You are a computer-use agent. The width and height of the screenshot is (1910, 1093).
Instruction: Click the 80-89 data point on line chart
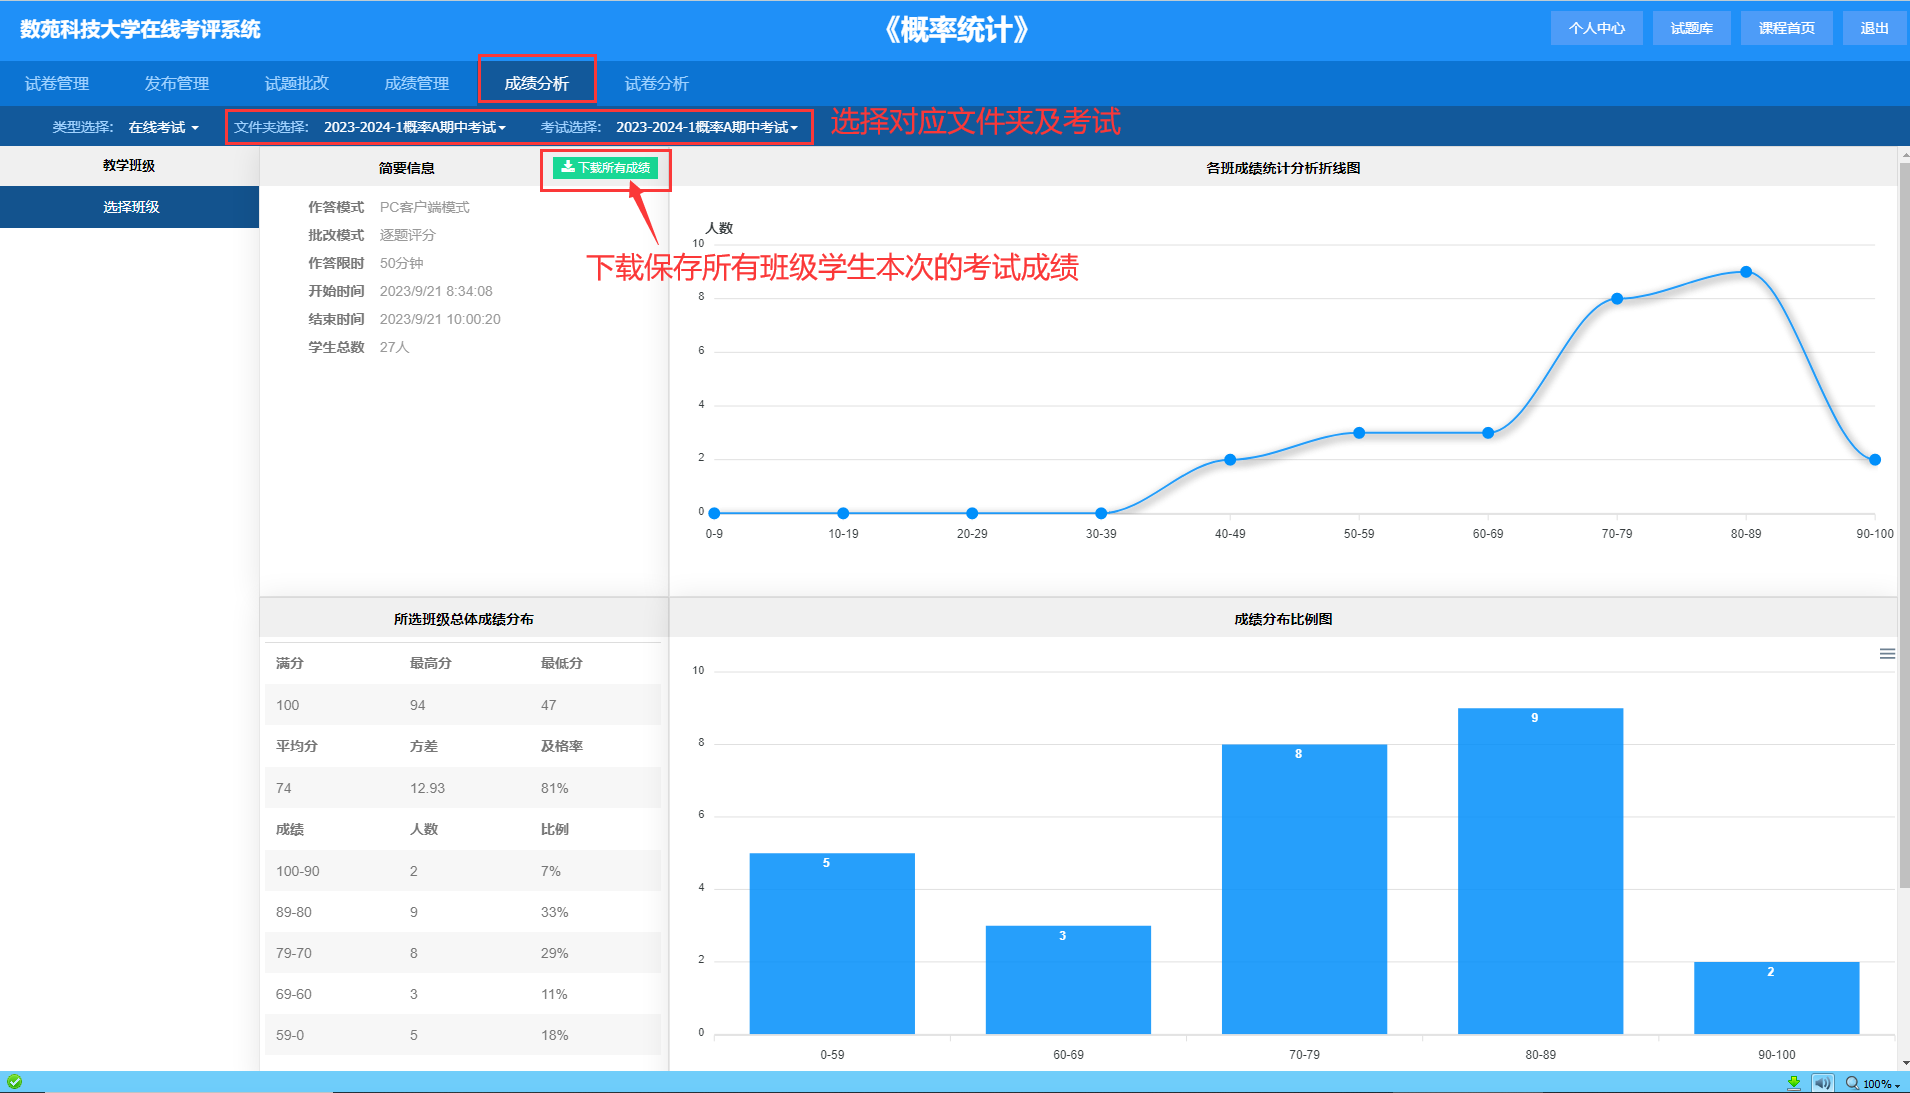pyautogui.click(x=1746, y=272)
